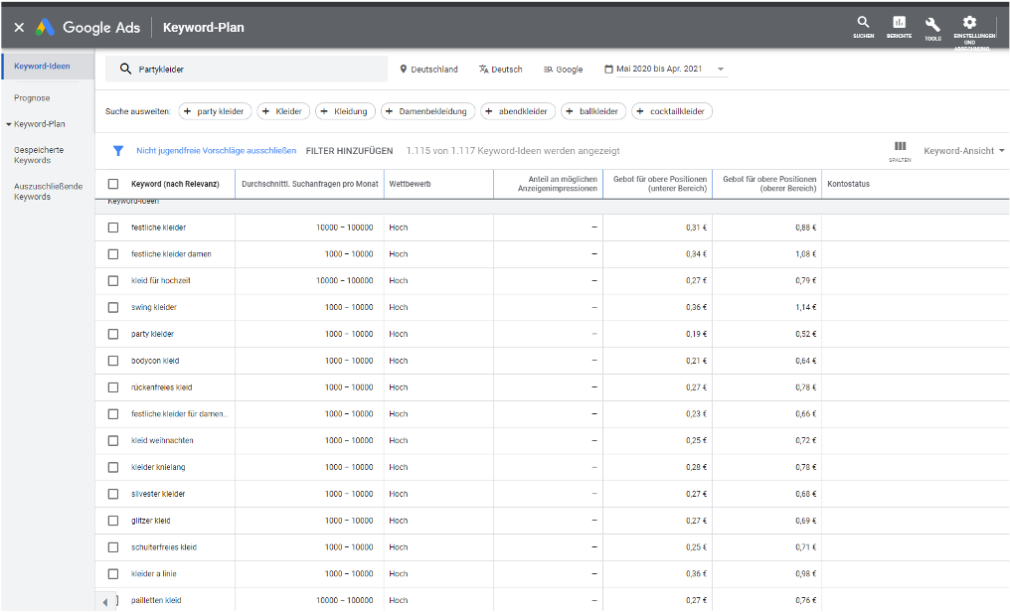Sort by Keyword (nach Relevanz) column
Viewport: 1010px width, 612px height.
(x=175, y=184)
